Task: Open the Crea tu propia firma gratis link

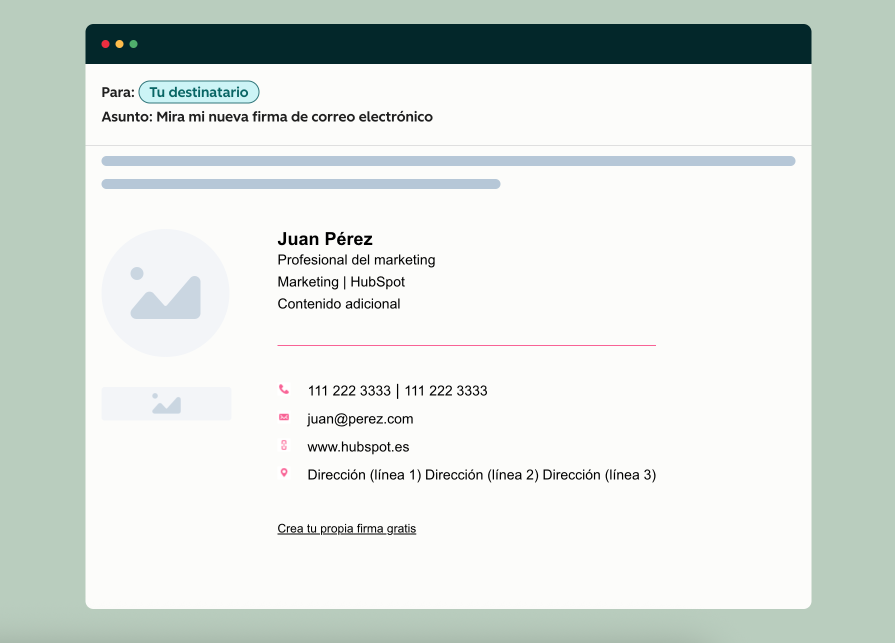Action: pyautogui.click(x=347, y=528)
